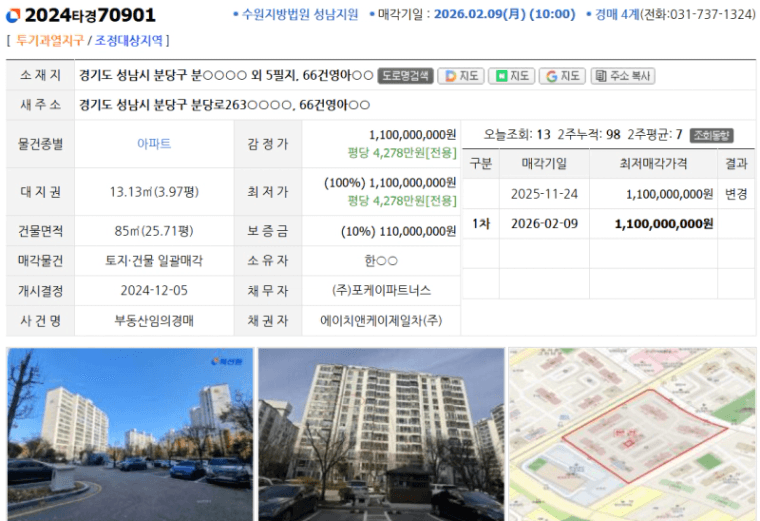The width and height of the screenshot is (760, 521).
Task: Select the case number 2024타경70901
Action: pos(90,16)
